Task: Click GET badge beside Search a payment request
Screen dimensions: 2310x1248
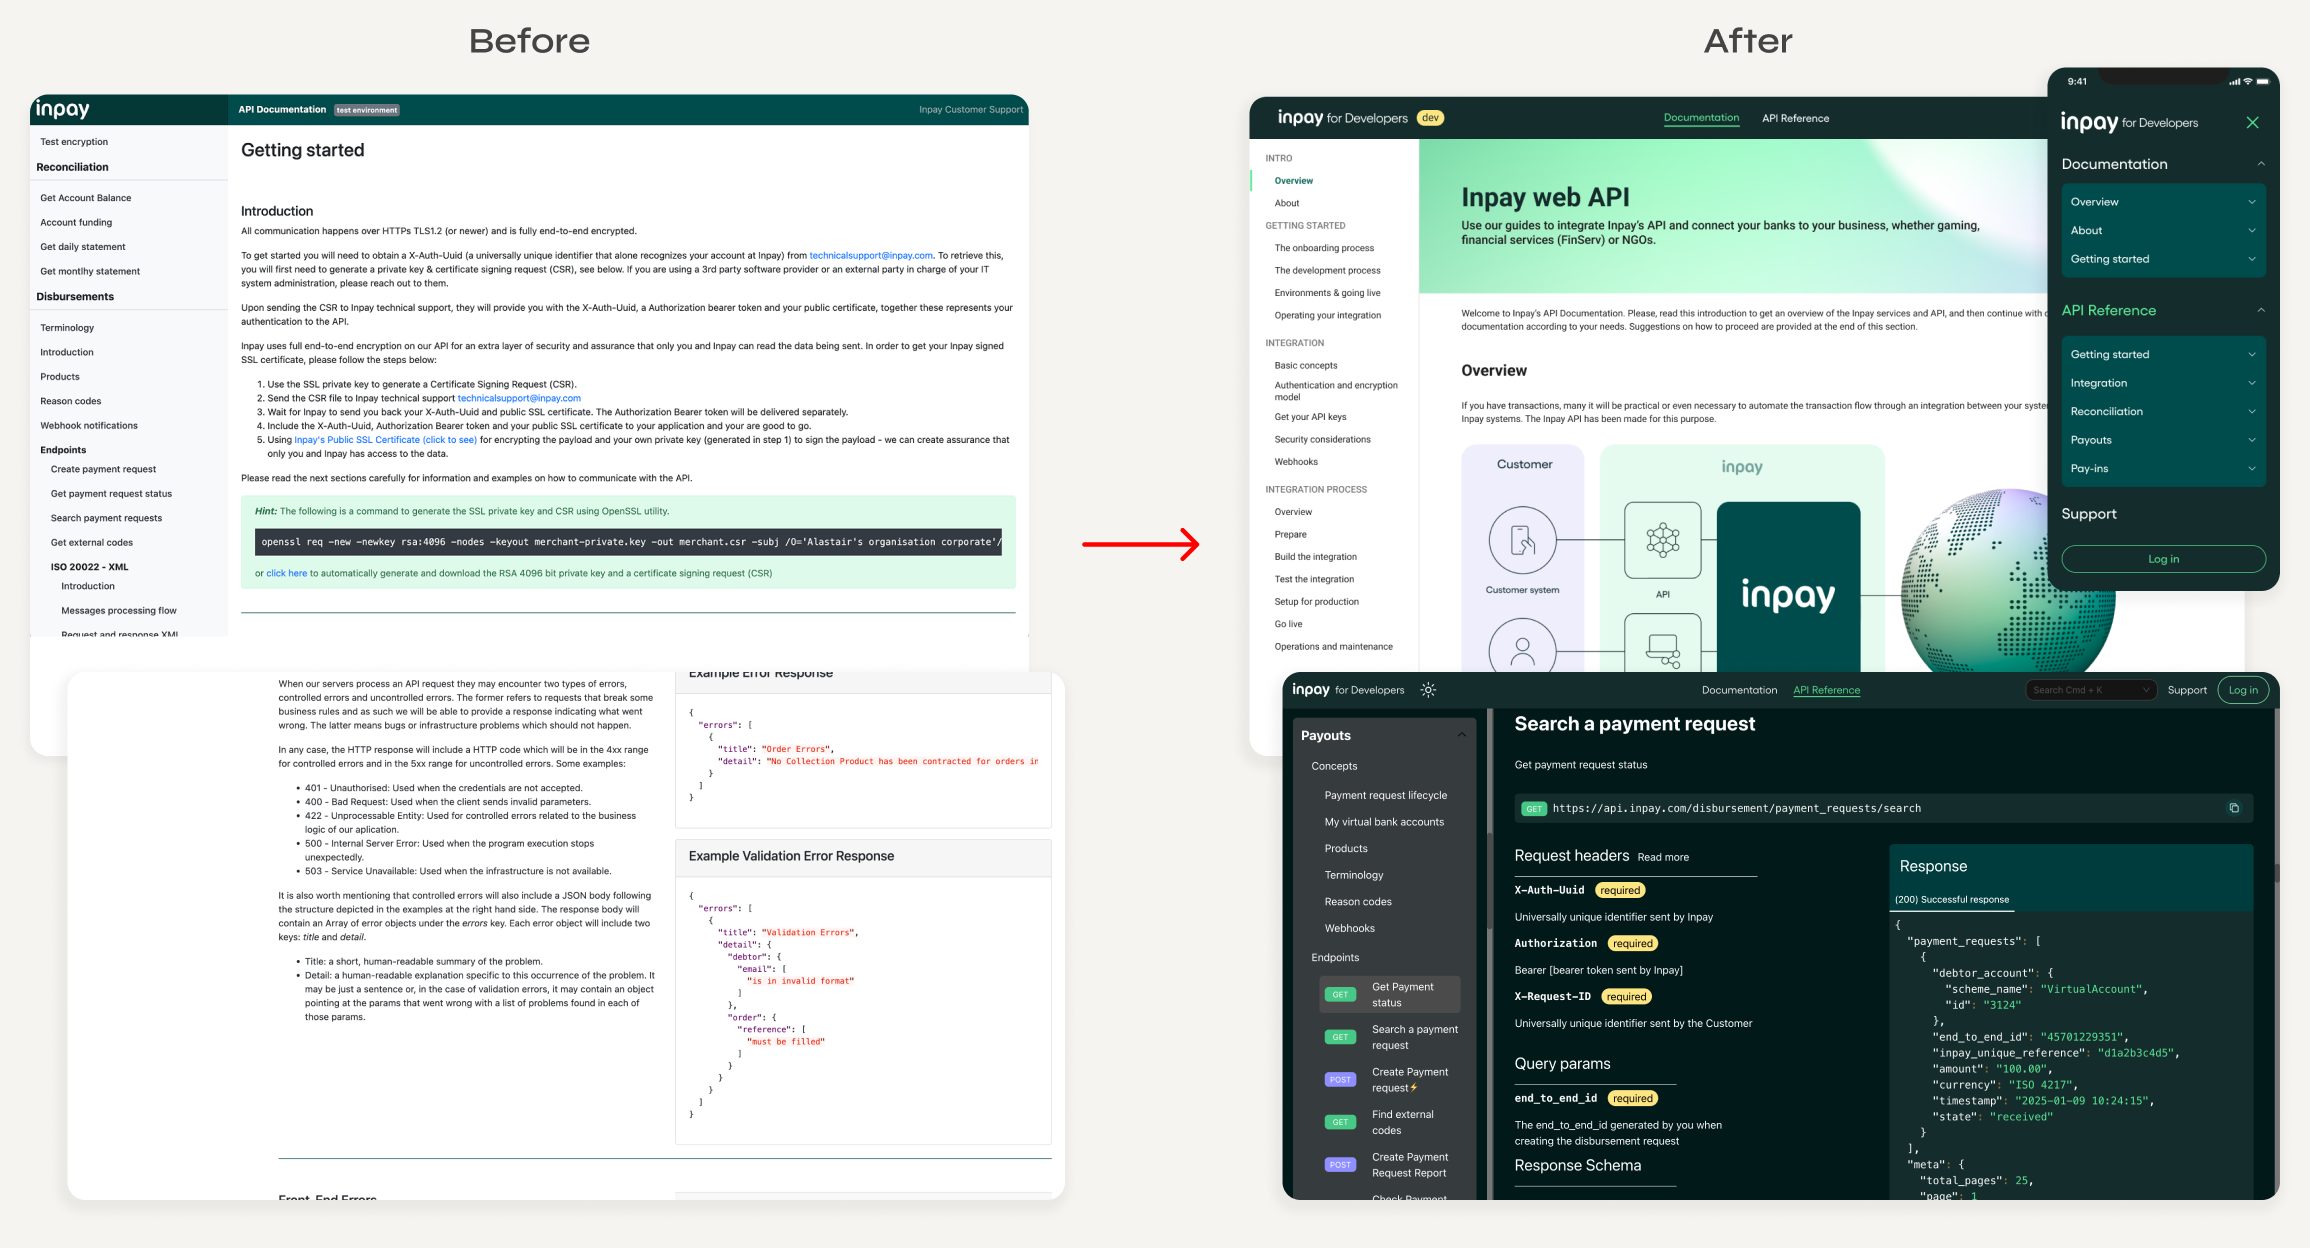Action: pyautogui.click(x=1340, y=1037)
